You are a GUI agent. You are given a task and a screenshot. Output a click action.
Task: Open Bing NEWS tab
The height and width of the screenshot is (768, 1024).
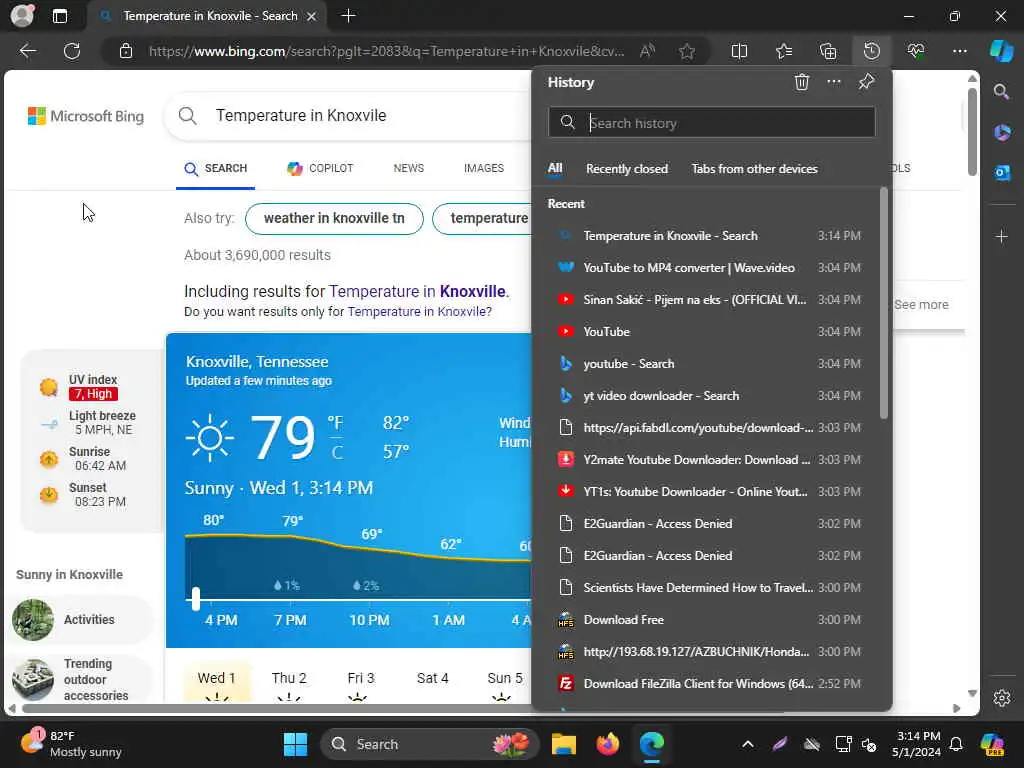pos(408,168)
